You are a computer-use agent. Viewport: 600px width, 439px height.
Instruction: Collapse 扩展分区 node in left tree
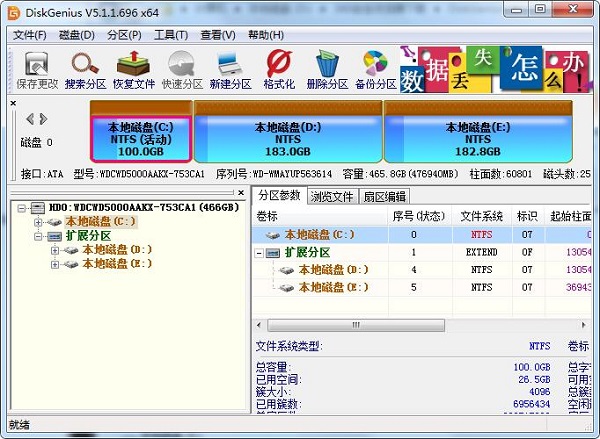tap(38, 236)
